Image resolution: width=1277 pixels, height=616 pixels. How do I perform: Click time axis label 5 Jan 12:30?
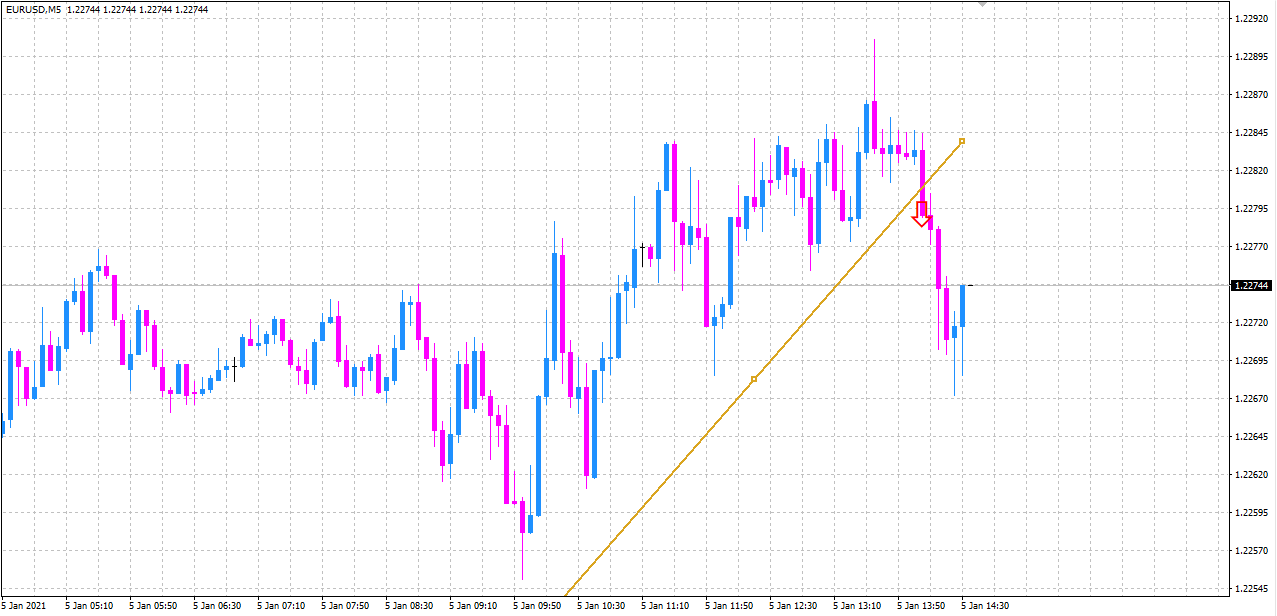793,606
